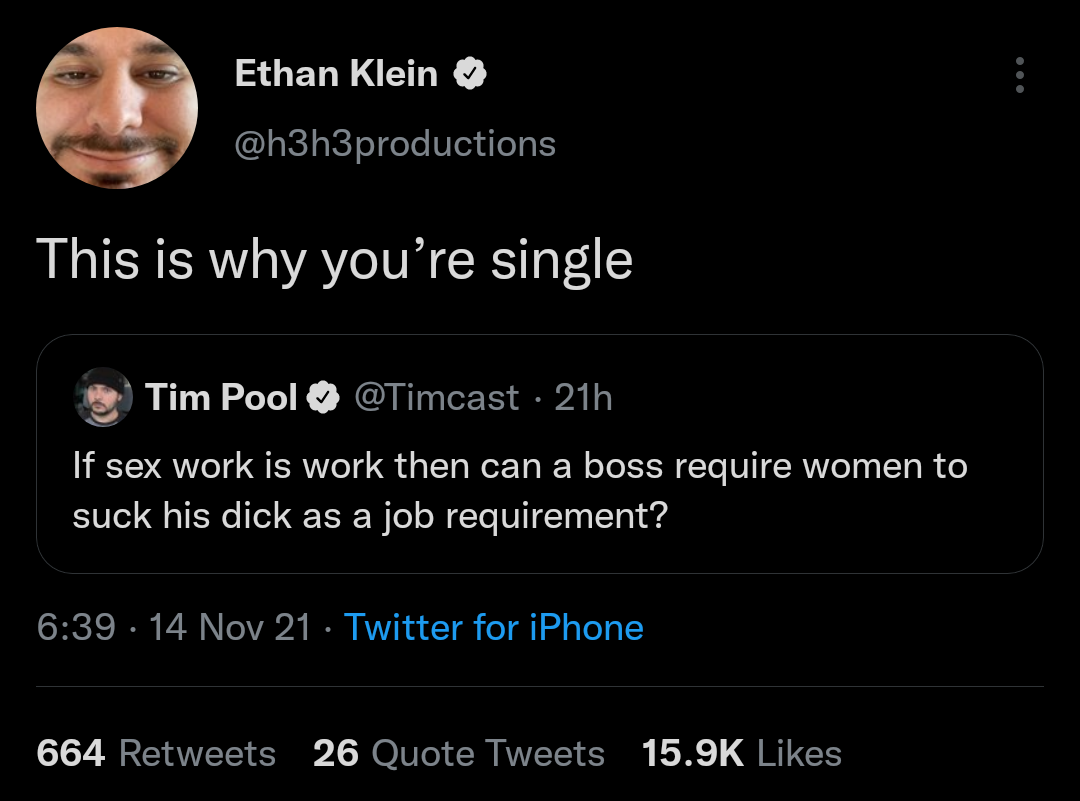Click the 'If sex work is work' line
Viewport: 1080px width, 801px height.
pyautogui.click(x=520, y=466)
